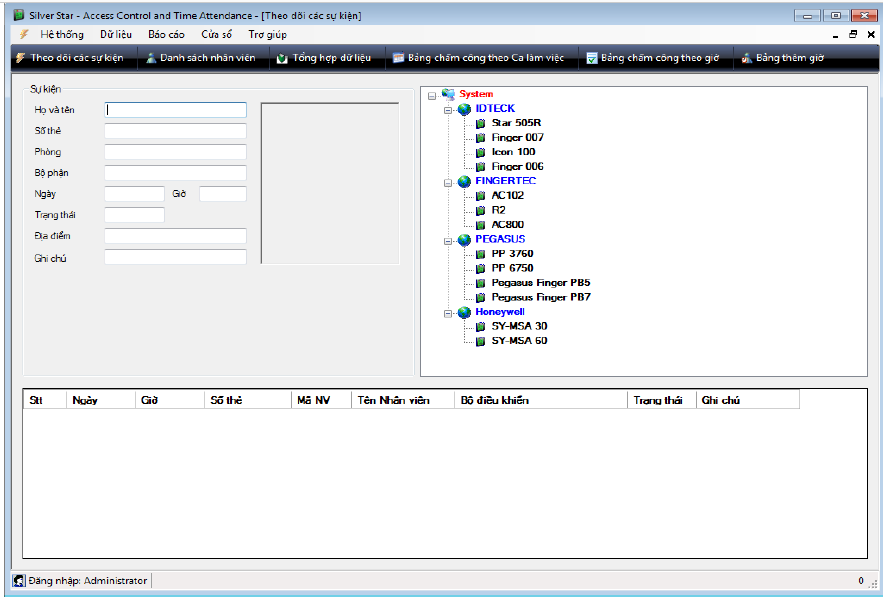The height and width of the screenshot is (601, 883).
Task: Open the Hệ thống menu
Action: 61,34
